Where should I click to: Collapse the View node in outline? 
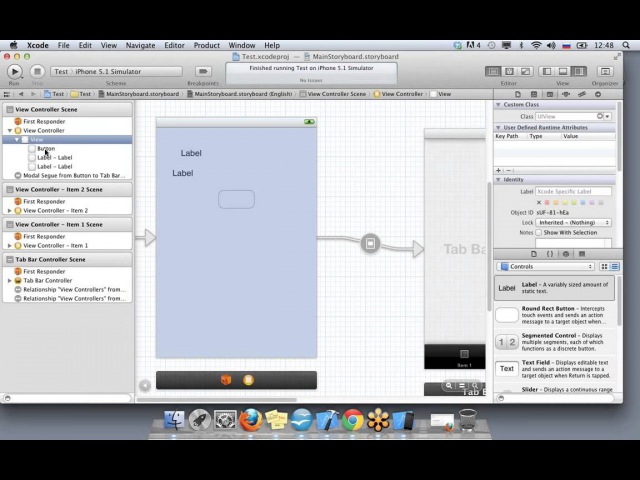click(x=17, y=140)
